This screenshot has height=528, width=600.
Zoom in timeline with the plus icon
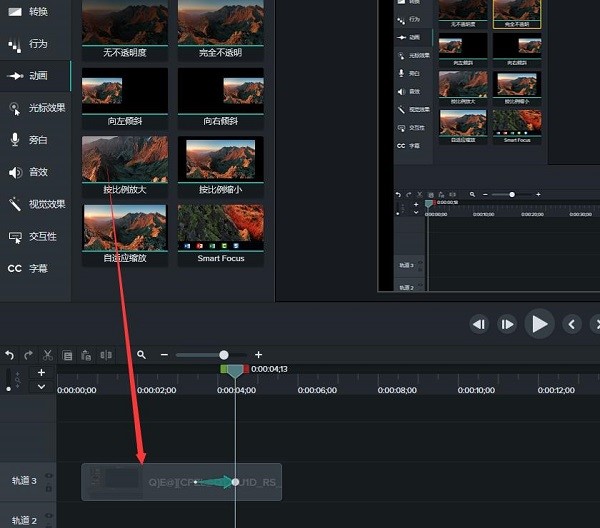coord(258,355)
